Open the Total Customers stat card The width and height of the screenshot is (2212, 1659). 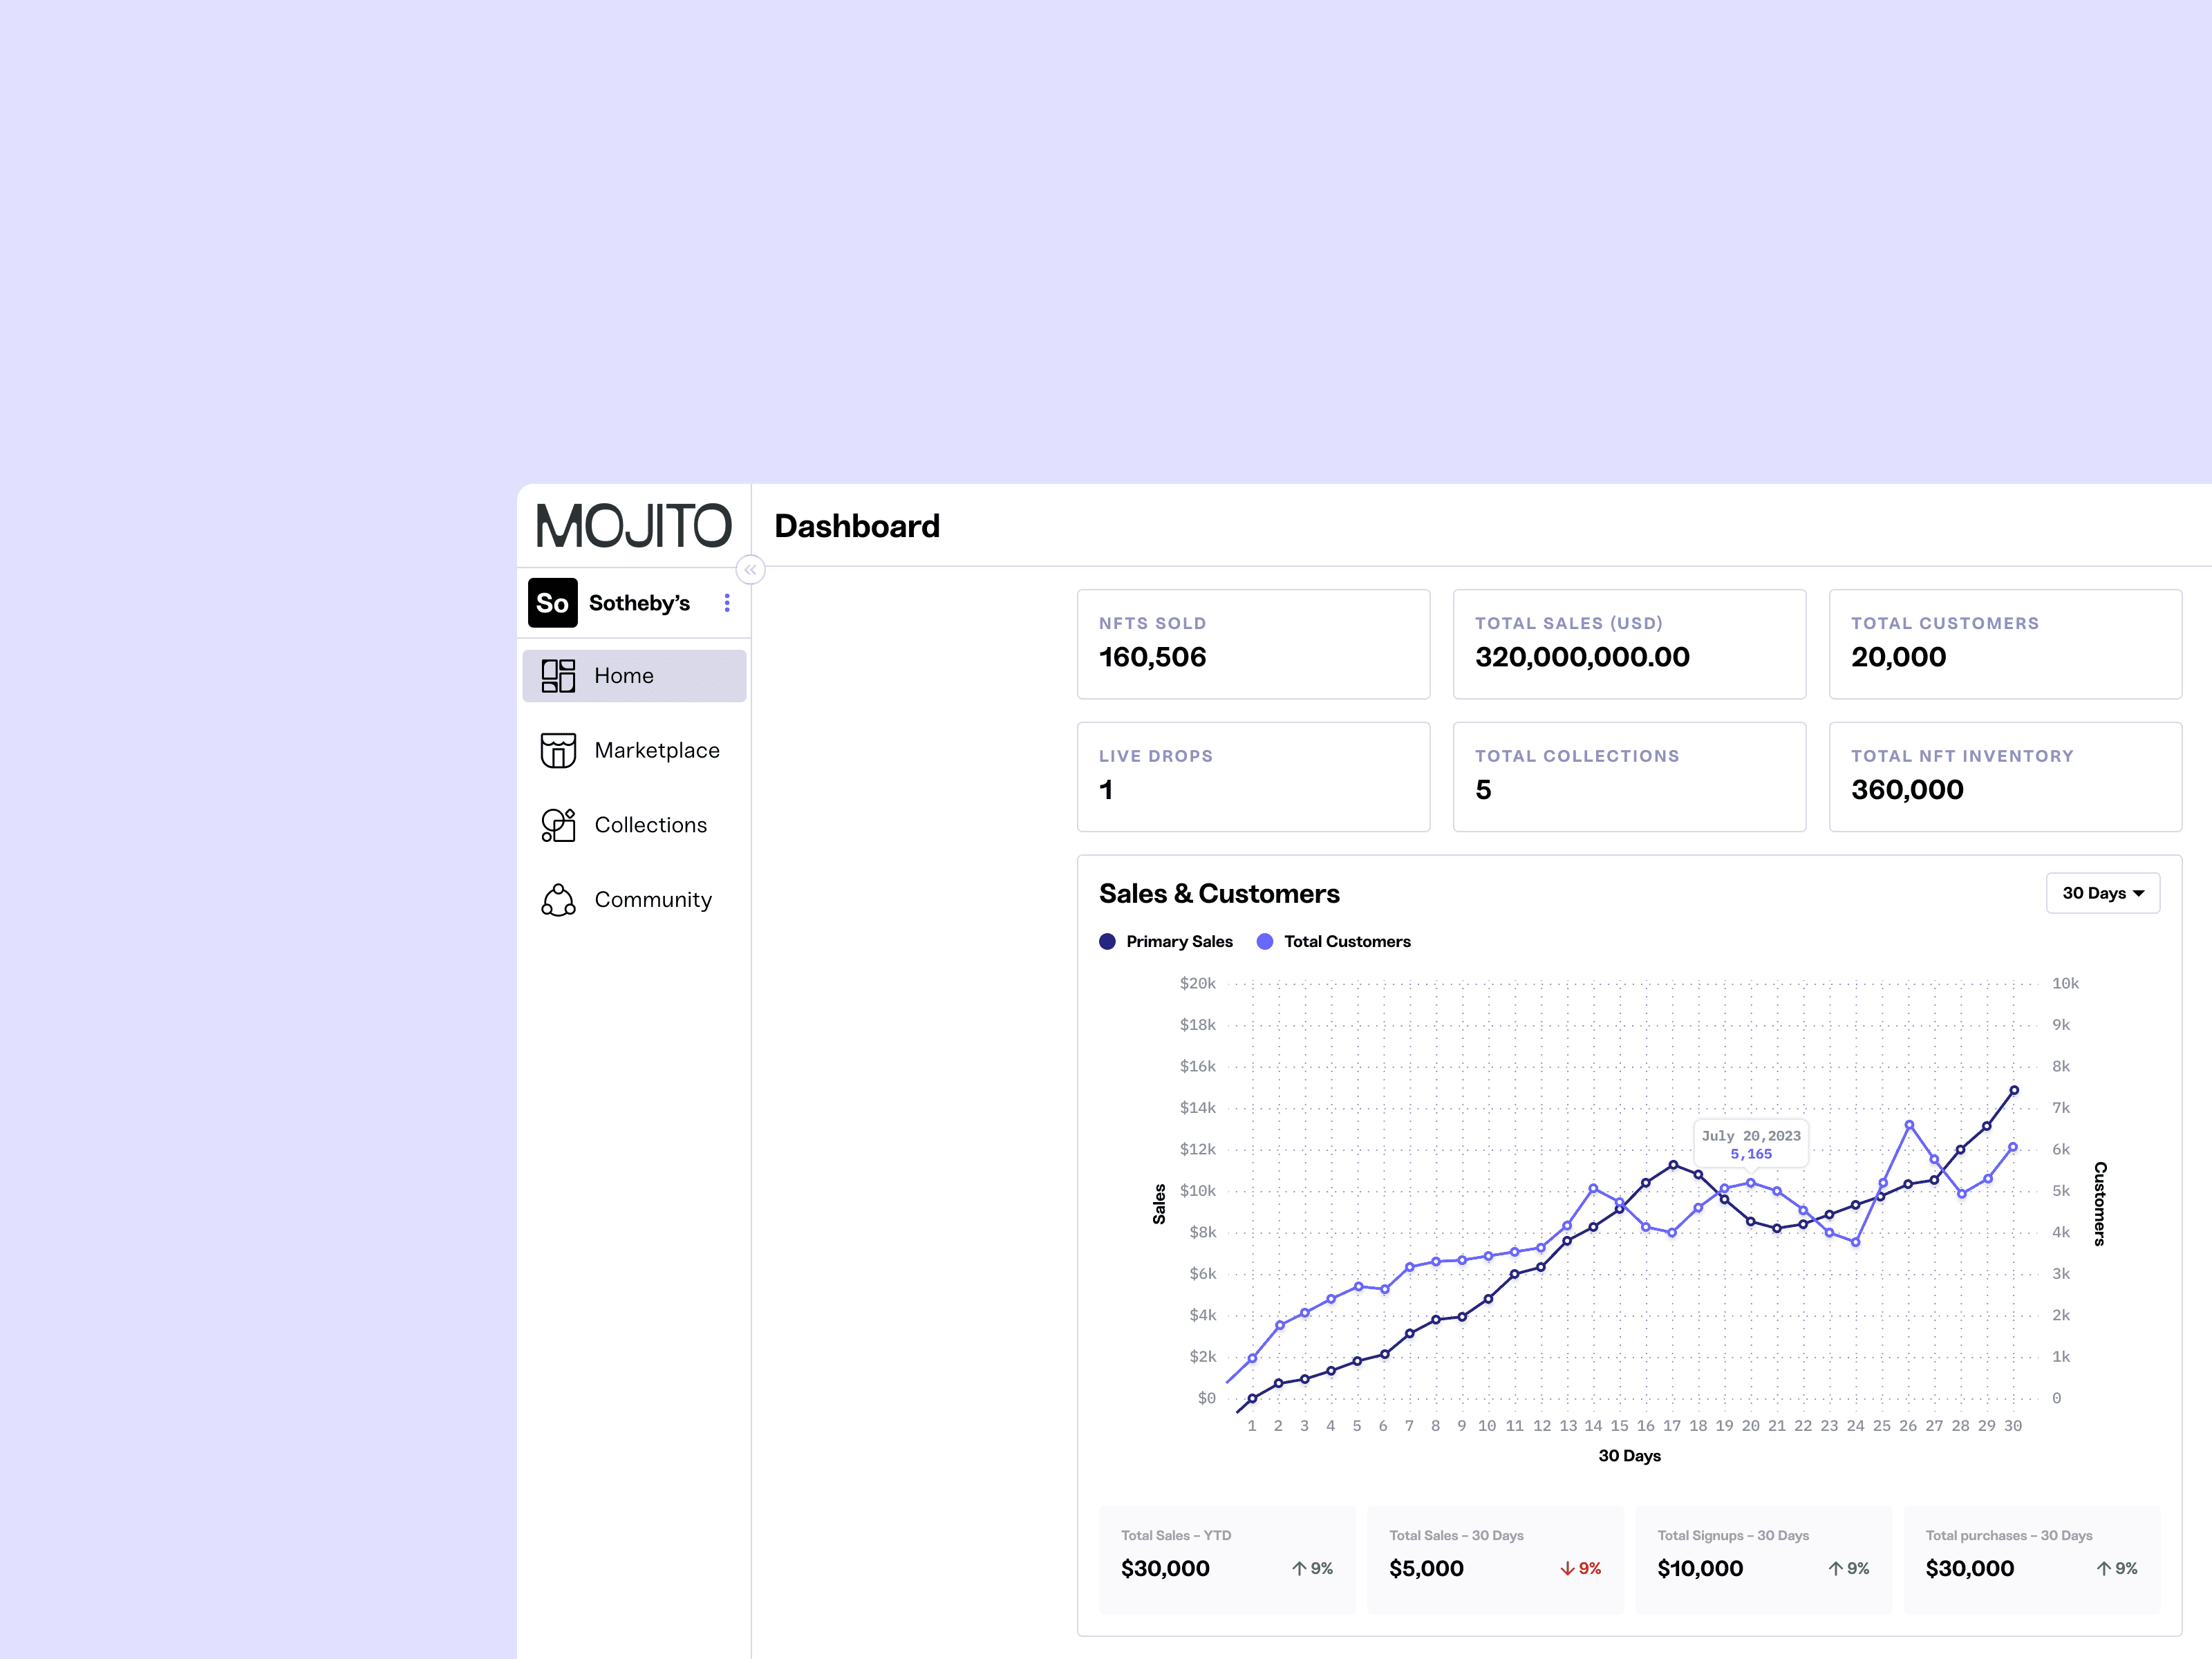(2005, 644)
